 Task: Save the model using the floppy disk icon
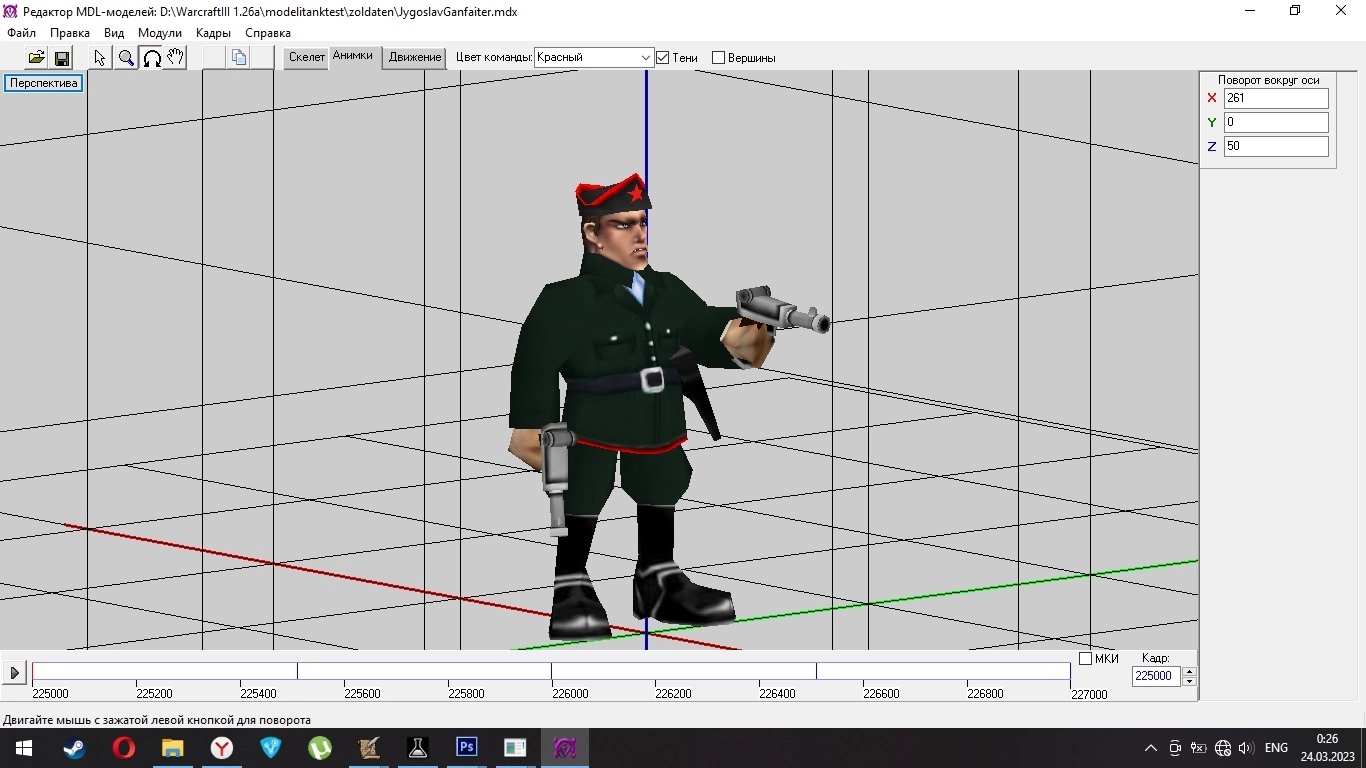61,58
